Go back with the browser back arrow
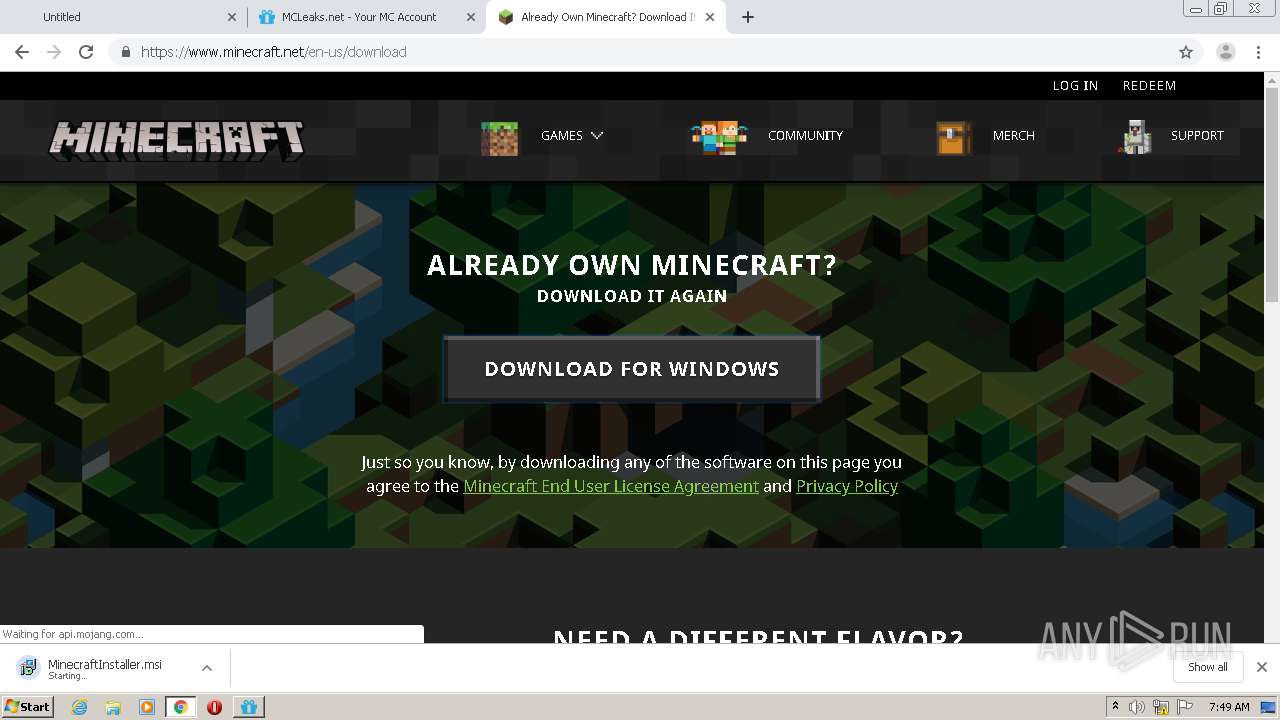The width and height of the screenshot is (1280, 720). pyautogui.click(x=22, y=52)
